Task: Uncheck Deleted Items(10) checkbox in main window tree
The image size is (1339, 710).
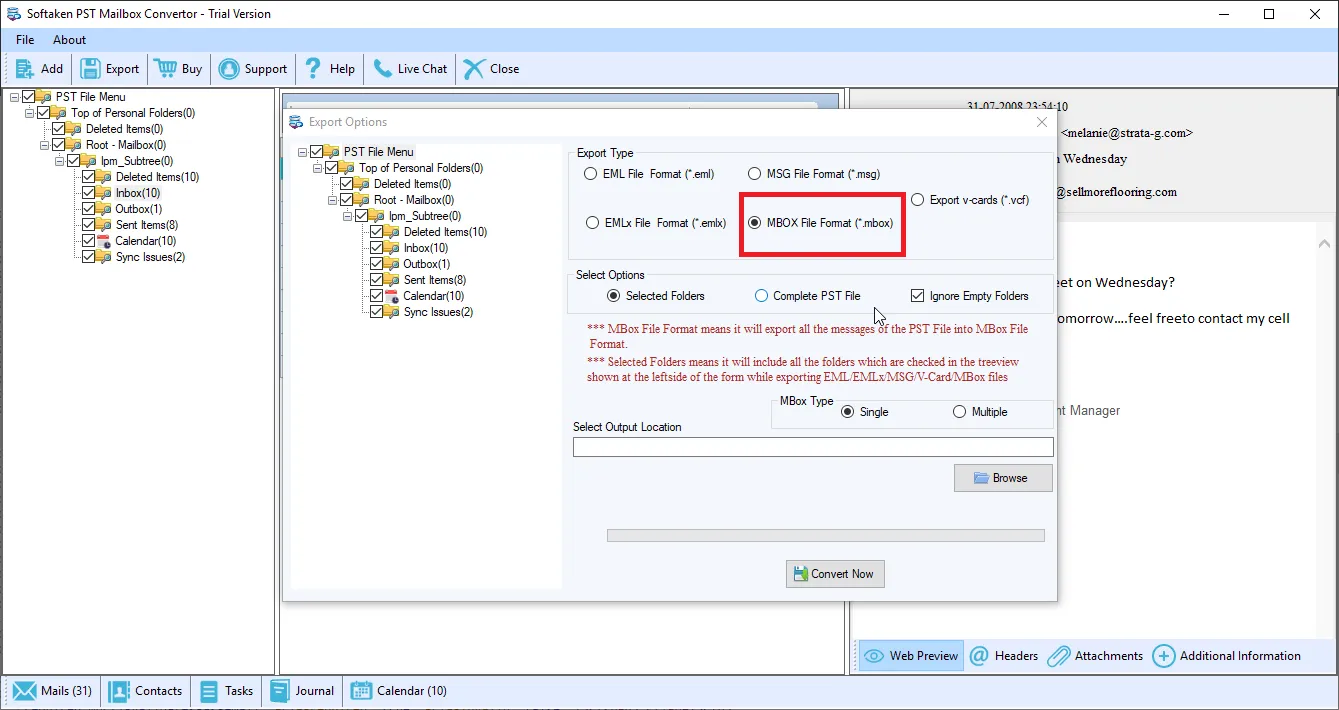Action: pyautogui.click(x=88, y=177)
